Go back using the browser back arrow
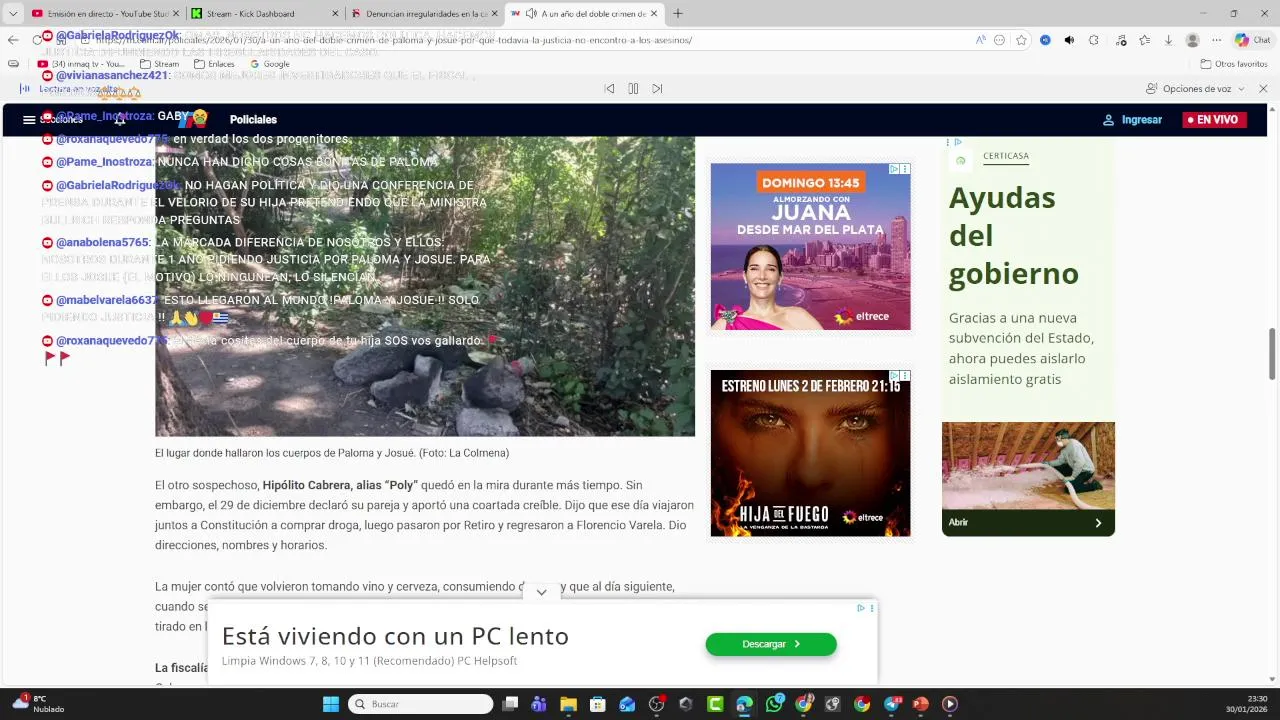 [x=13, y=40]
